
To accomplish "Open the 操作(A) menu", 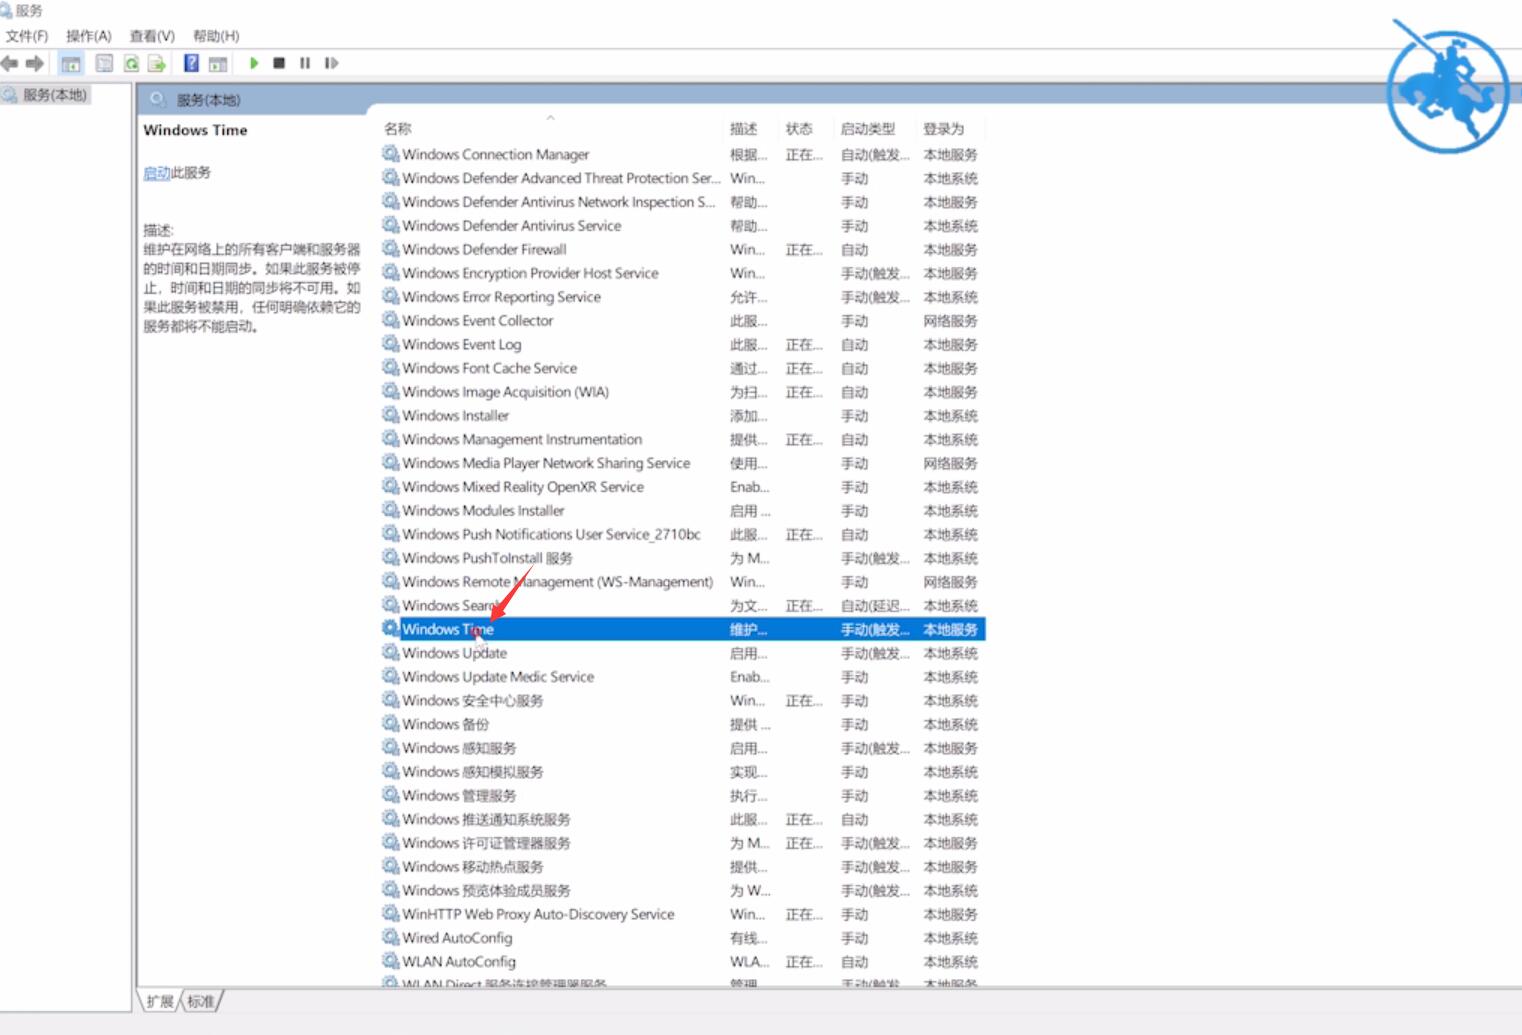I will (89, 36).
